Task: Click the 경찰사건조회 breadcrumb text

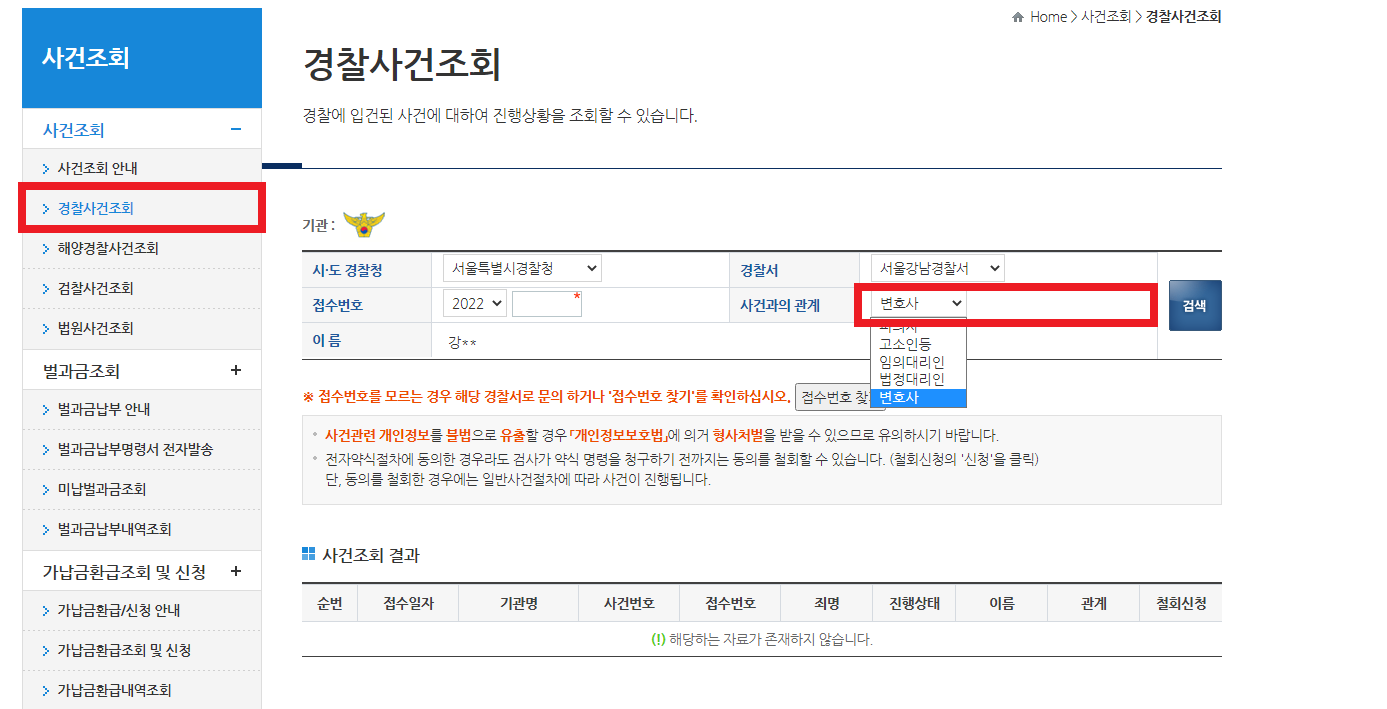Action: 1183,17
